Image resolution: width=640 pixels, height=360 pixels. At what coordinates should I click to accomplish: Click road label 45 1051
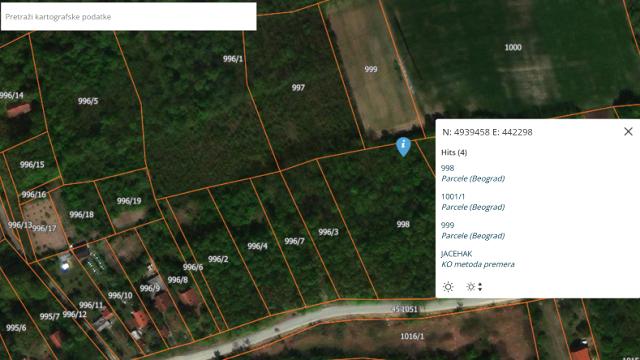tap(404, 309)
